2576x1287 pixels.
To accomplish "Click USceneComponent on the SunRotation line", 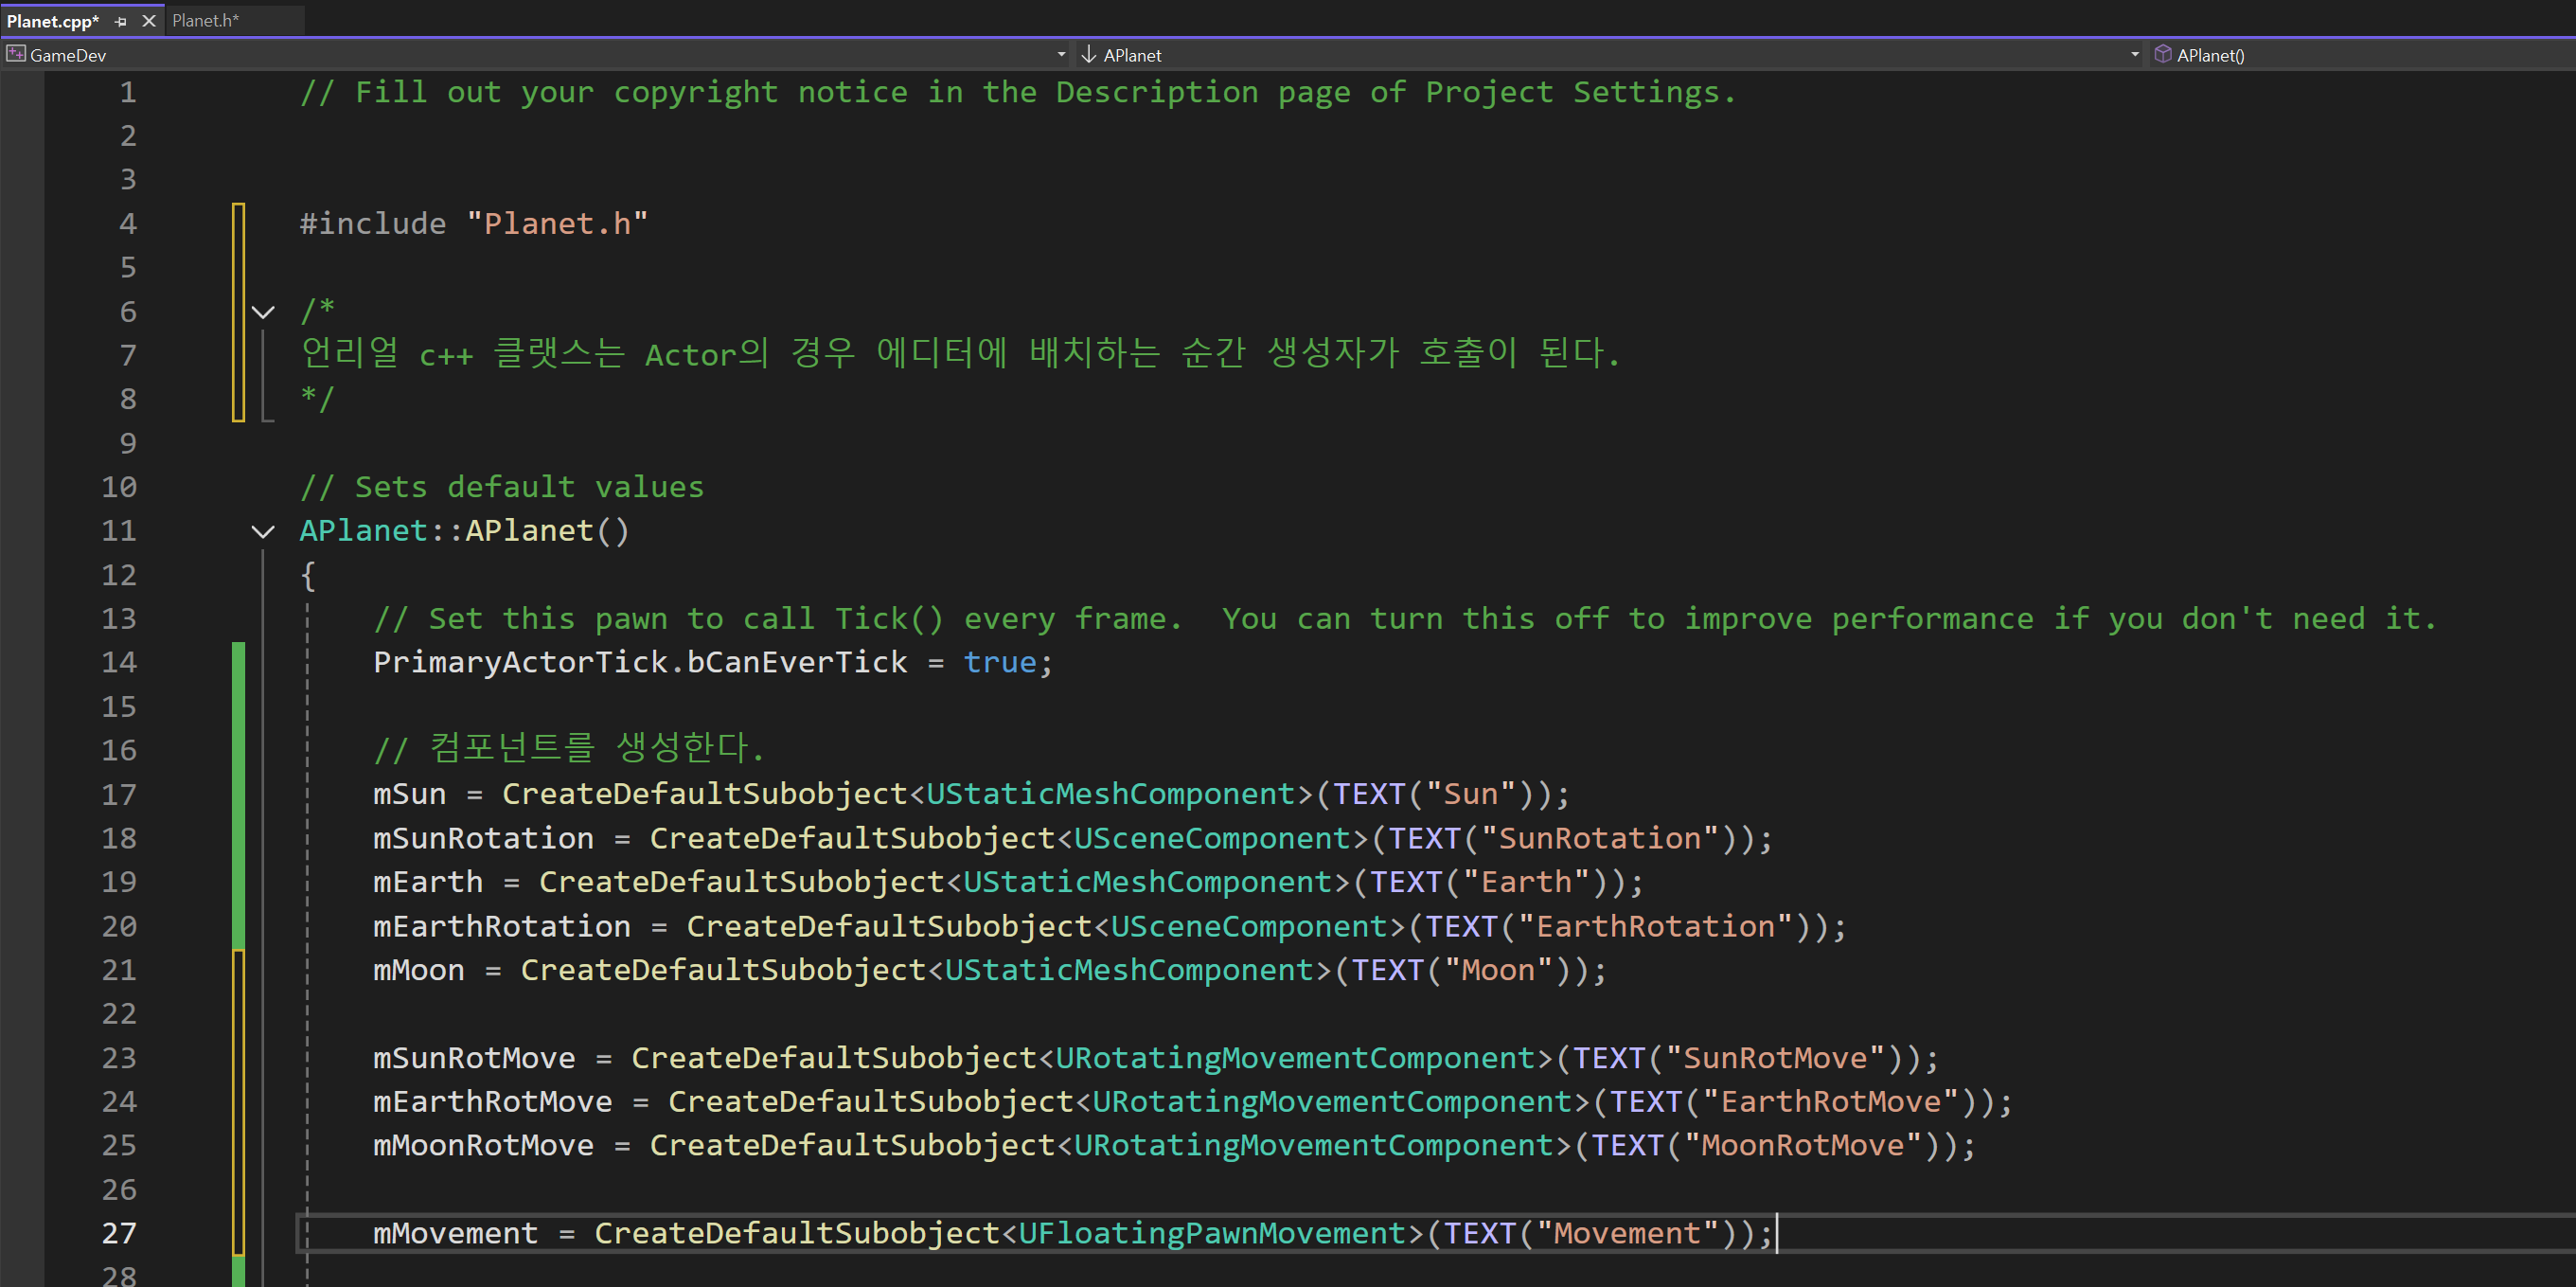I will [1212, 838].
